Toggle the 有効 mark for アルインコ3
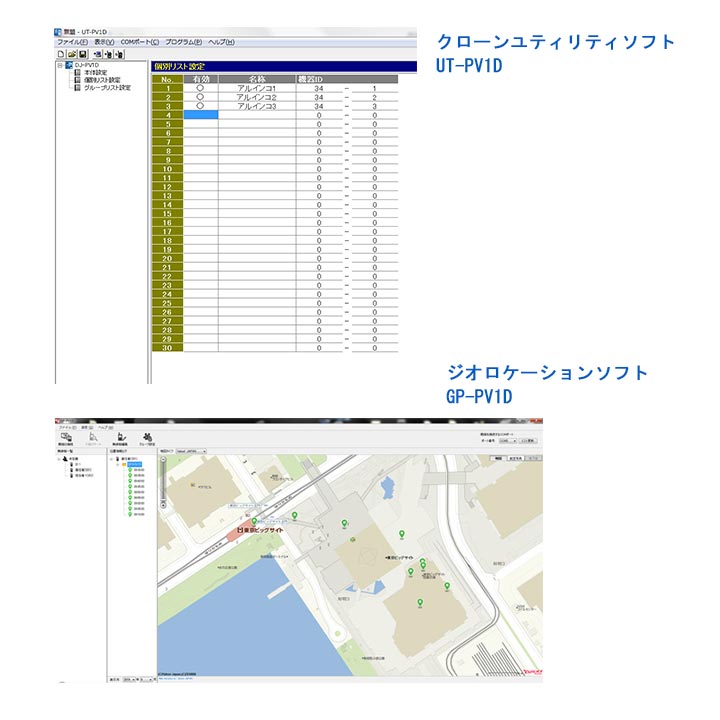Image resolution: width=720 pixels, height=720 pixels. [x=200, y=106]
